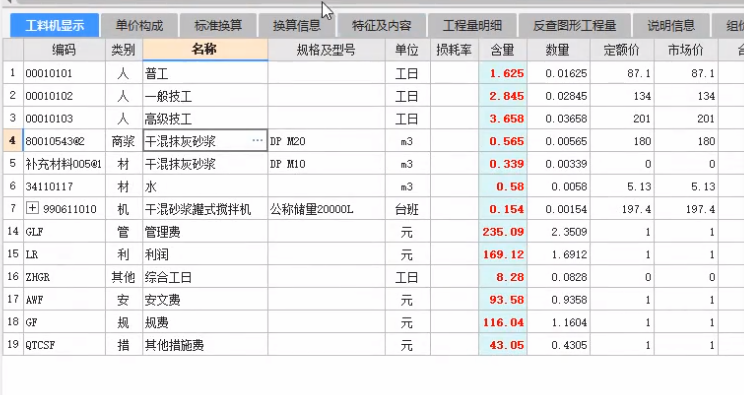Click name cell 管理费
The image size is (744, 395).
pyautogui.click(x=205, y=232)
